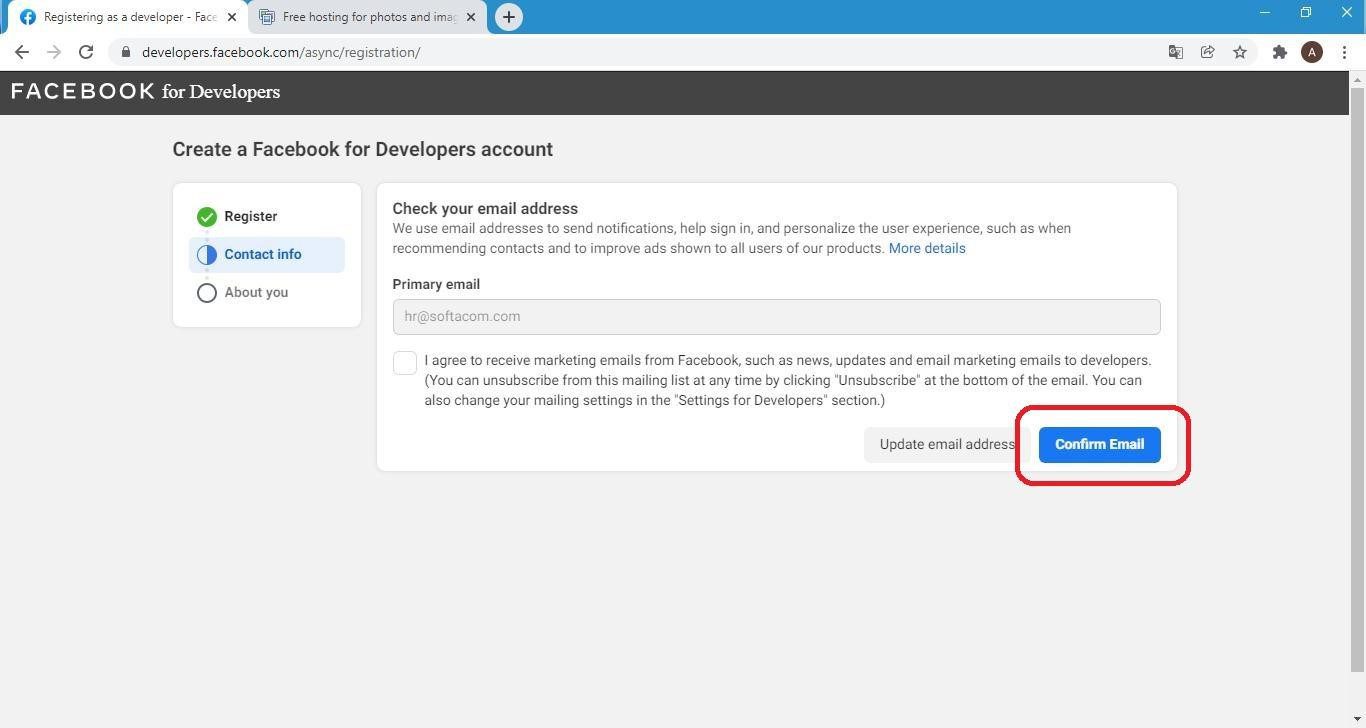Click the browser Back arrow
Screen dimensions: 1366x728
coord(22,52)
